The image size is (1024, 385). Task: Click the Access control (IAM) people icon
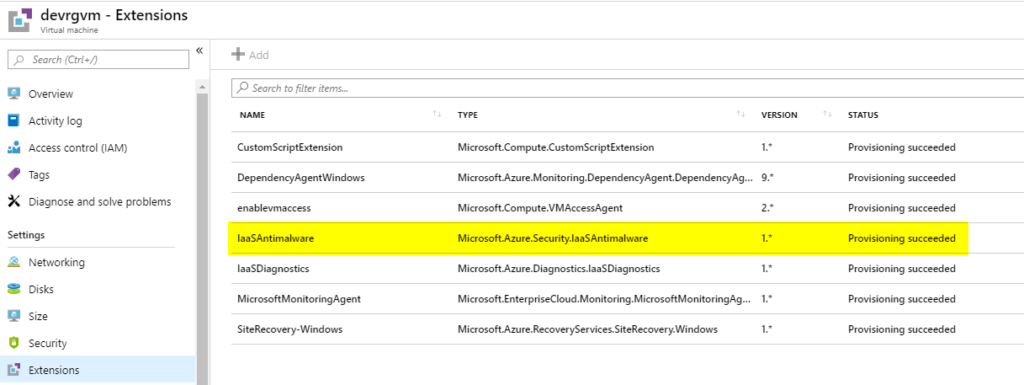(14, 148)
